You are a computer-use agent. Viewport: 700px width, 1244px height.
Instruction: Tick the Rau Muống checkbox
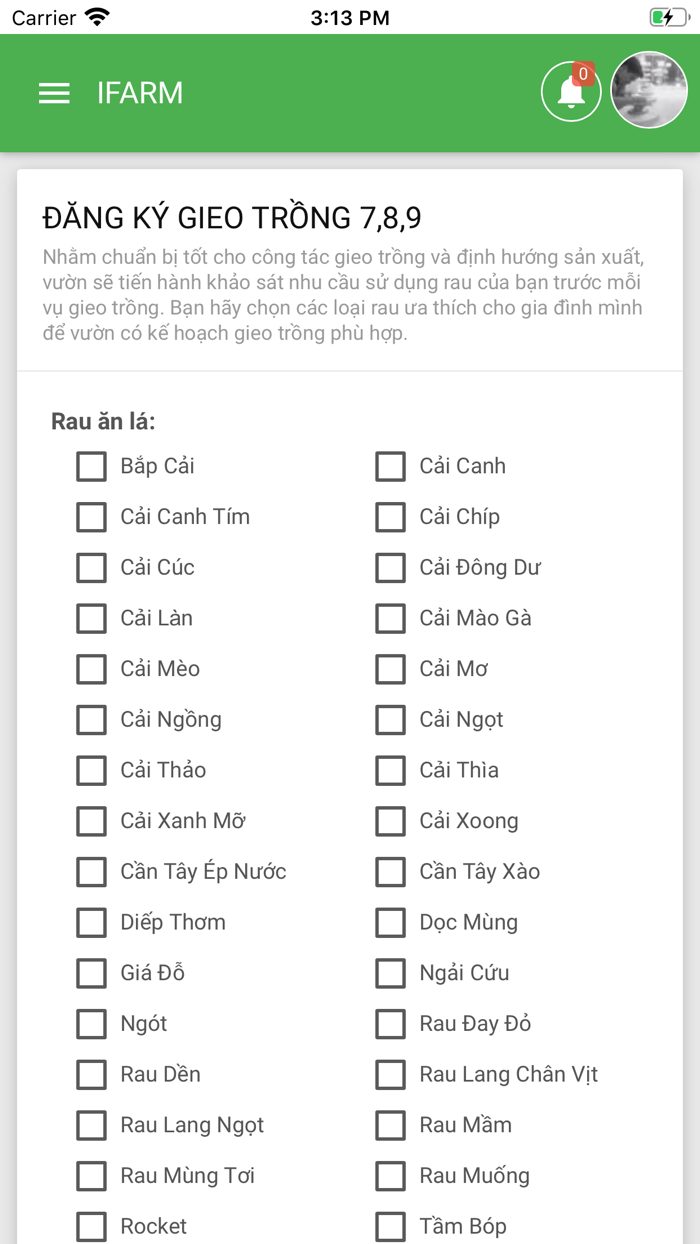point(391,1176)
